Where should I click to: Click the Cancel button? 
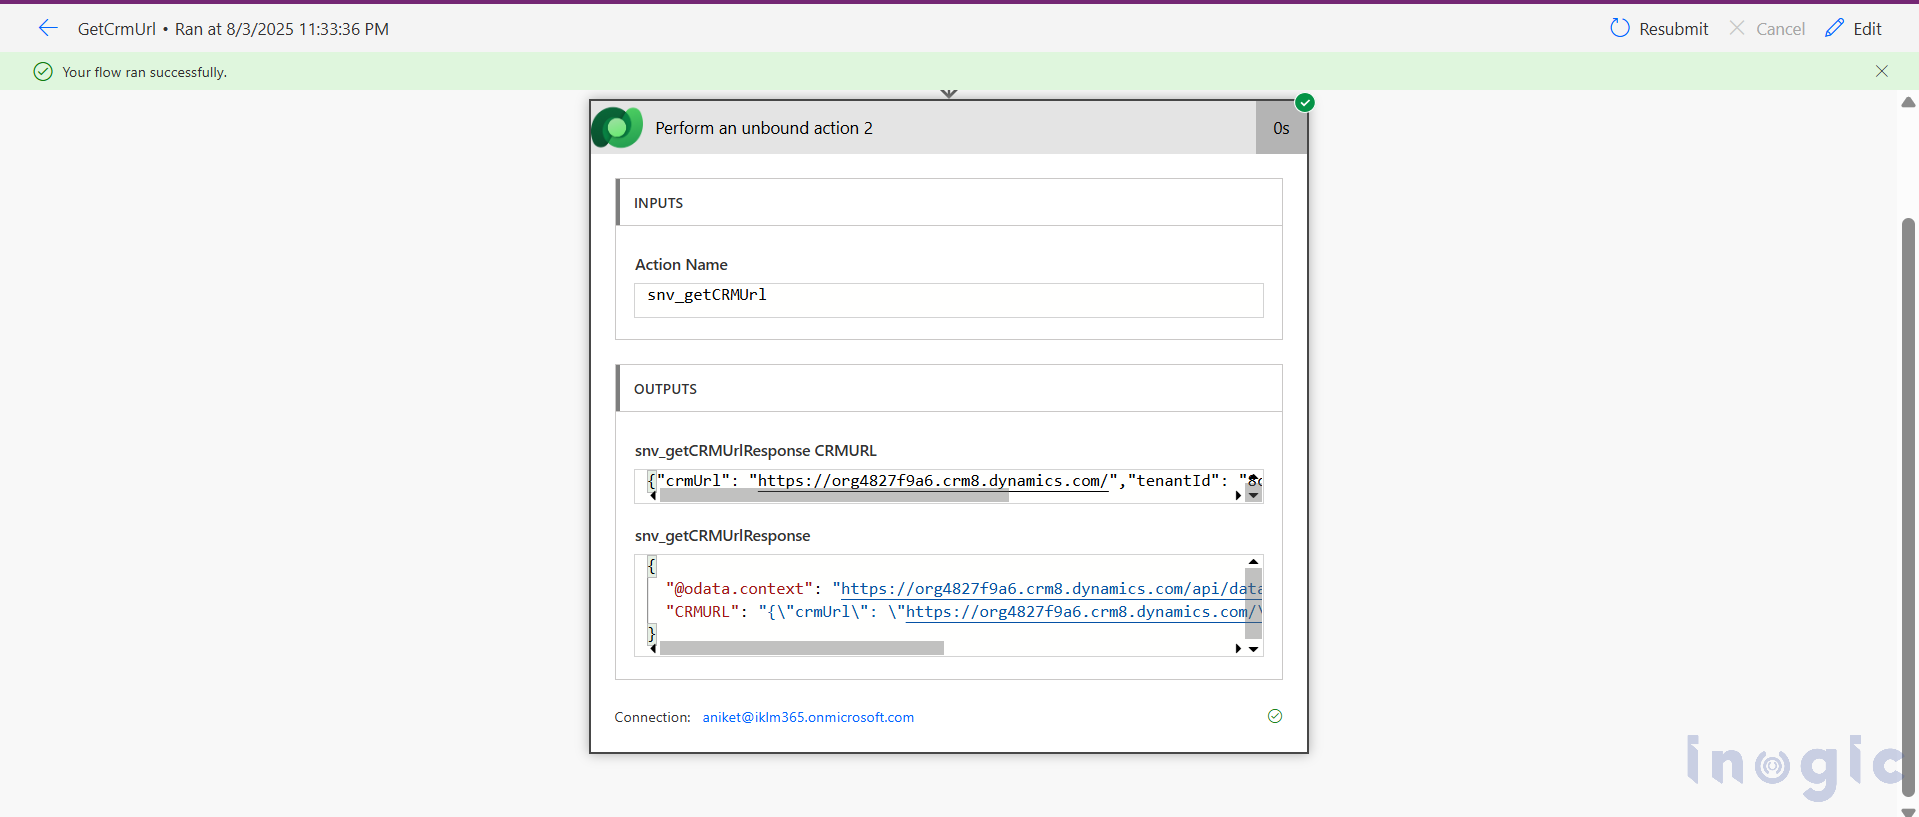pyautogui.click(x=1767, y=29)
